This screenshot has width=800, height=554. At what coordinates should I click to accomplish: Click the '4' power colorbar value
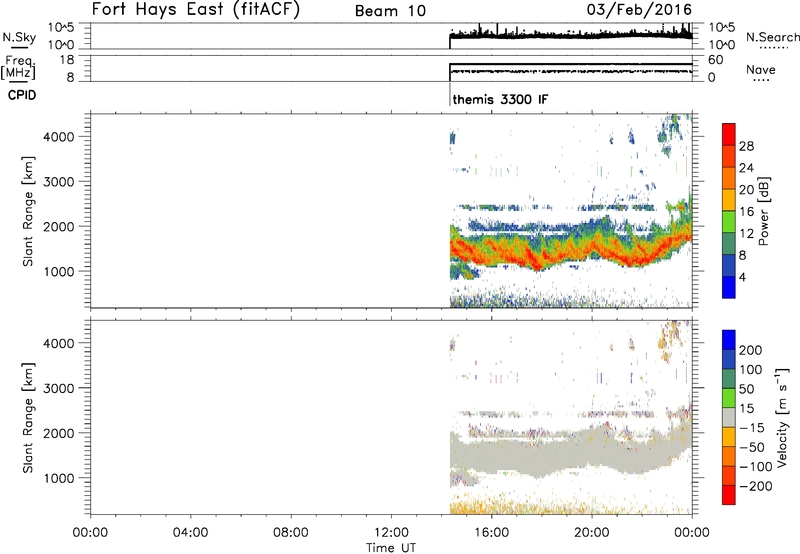[742, 277]
